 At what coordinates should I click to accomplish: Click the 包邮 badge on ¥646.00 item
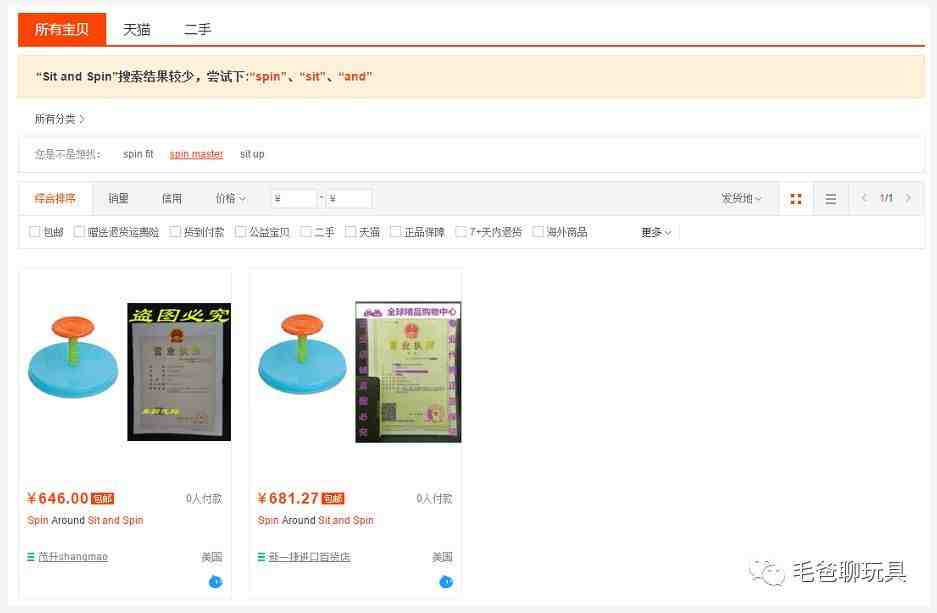102,499
